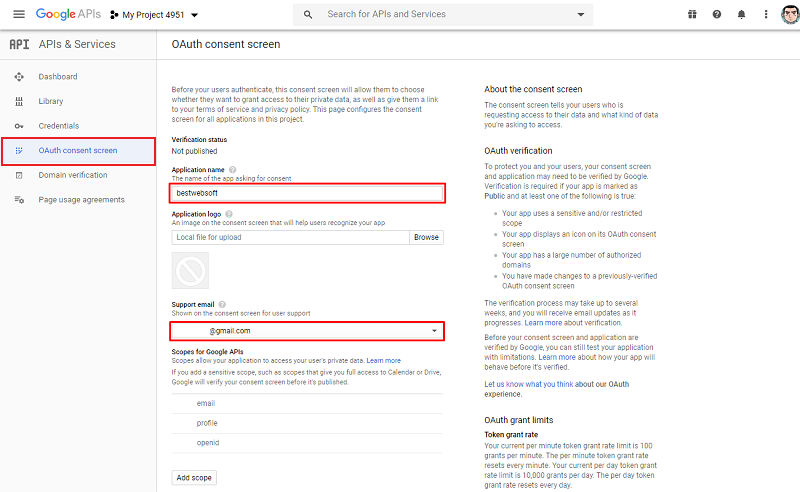Click the OAuth grant limits heading
Viewport: 800px width, 492px height.
(x=519, y=420)
